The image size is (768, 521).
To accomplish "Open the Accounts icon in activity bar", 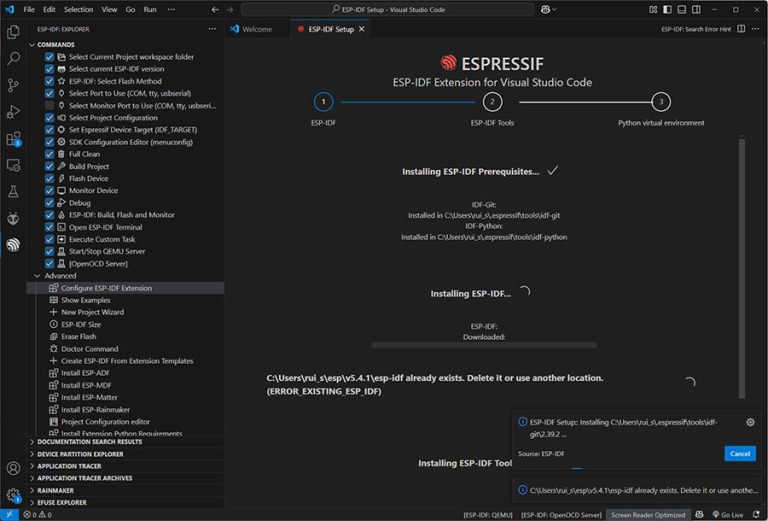I will 13,469.
